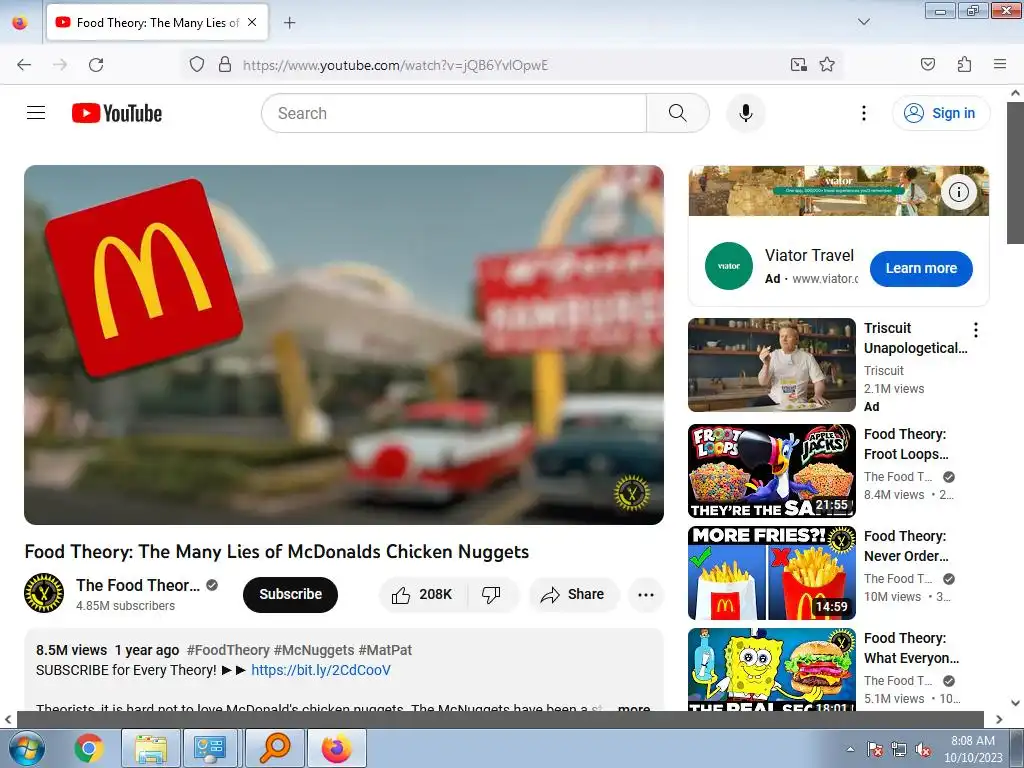Dislike the video with thumbs down

(x=491, y=594)
